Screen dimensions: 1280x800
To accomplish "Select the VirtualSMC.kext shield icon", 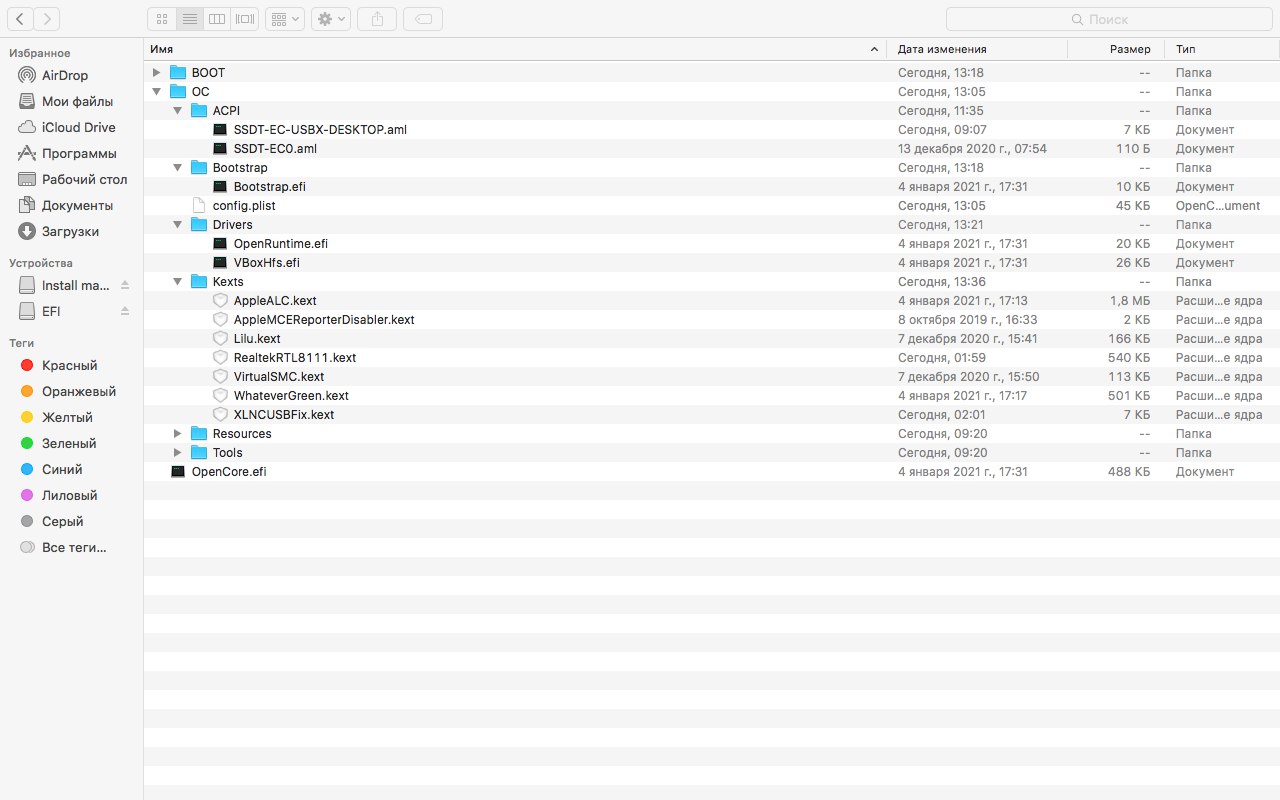I will 220,376.
